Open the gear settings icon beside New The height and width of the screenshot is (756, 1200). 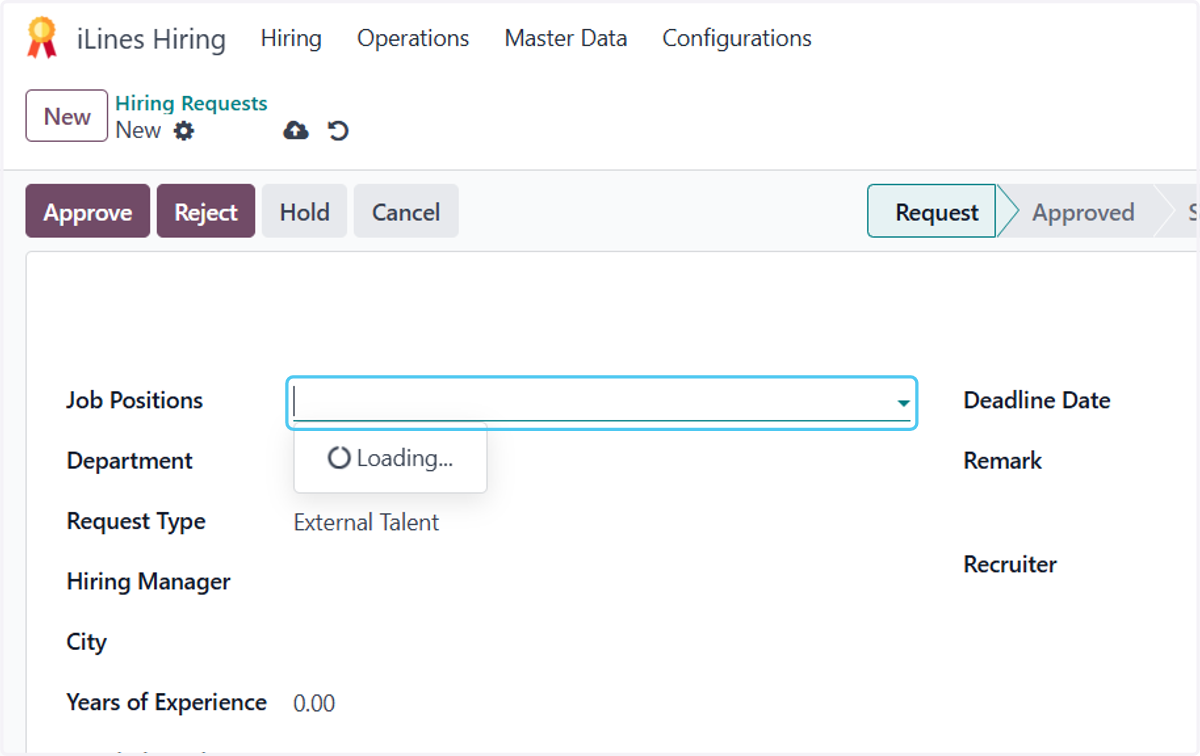[x=184, y=131]
